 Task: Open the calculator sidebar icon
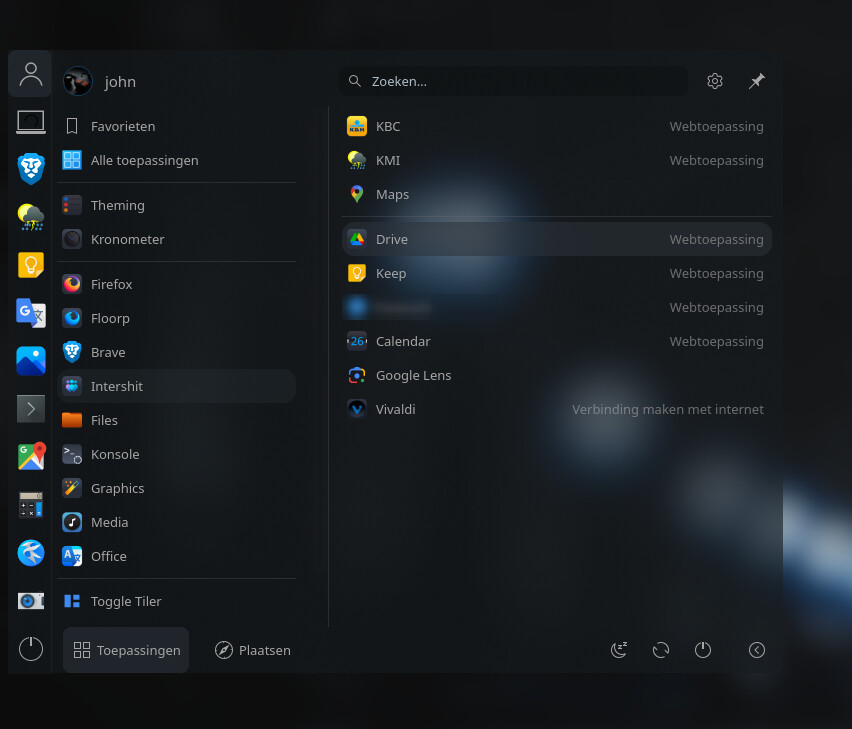click(x=30, y=505)
